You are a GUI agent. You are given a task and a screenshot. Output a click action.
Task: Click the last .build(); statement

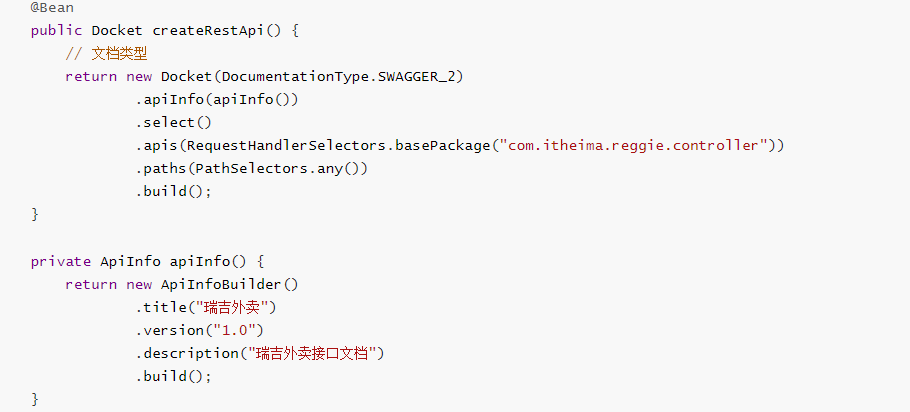174,376
